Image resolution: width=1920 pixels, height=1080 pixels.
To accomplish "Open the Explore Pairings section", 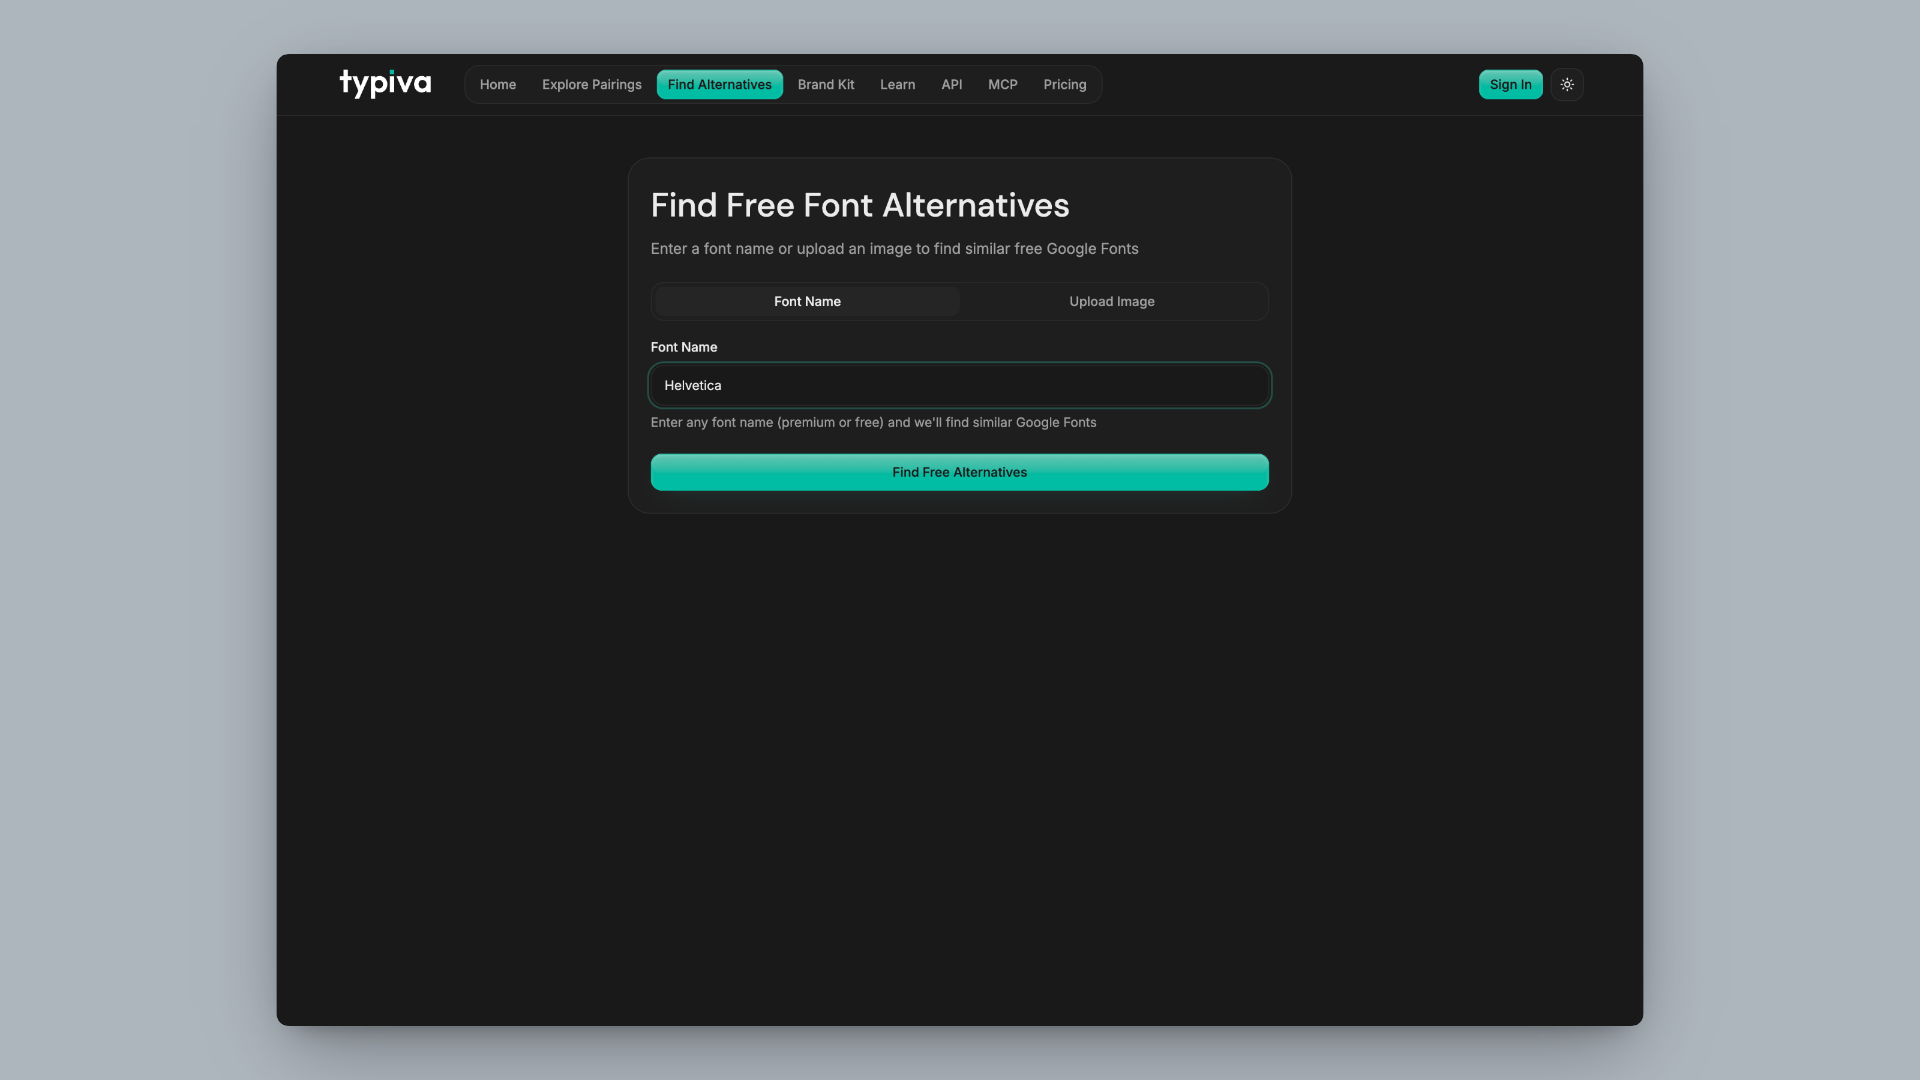I will pos(591,84).
